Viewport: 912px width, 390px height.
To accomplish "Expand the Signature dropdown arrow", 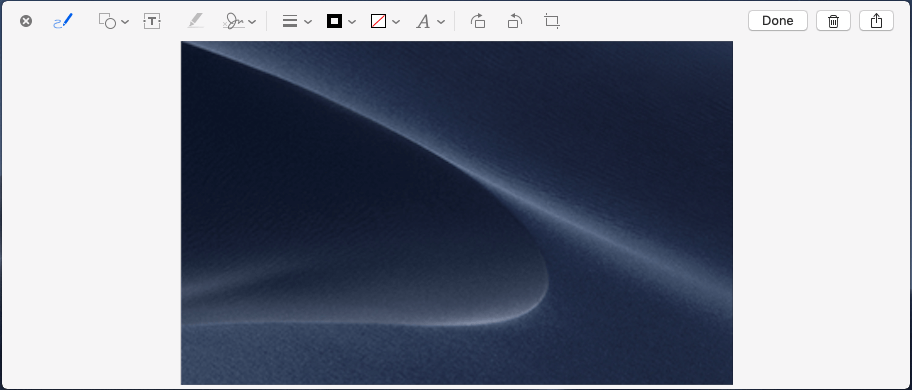I will 252,22.
